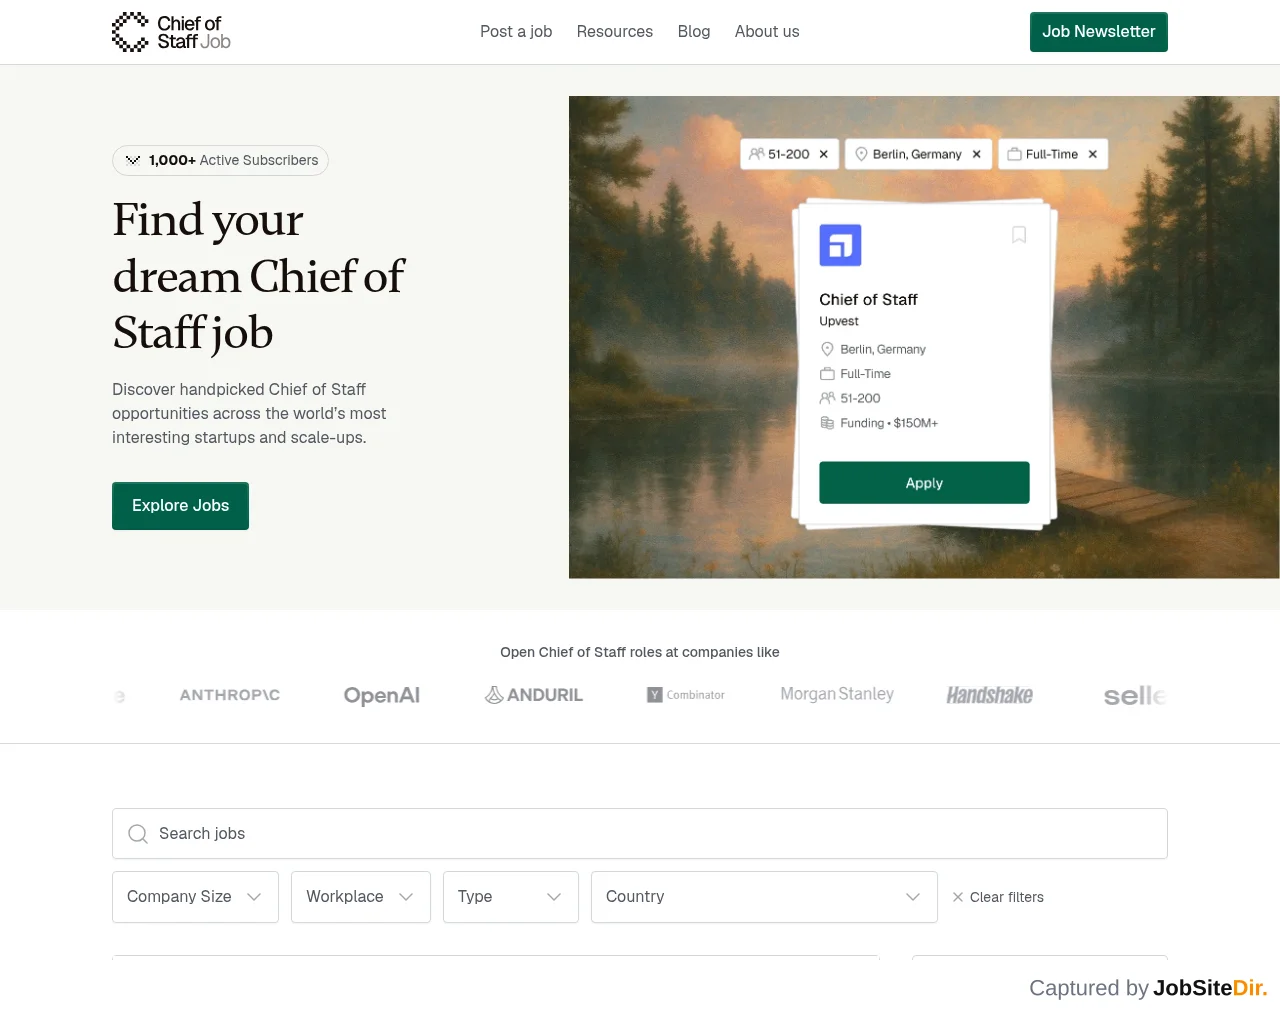Open the Post a job page
1280x1018 pixels.
click(516, 32)
